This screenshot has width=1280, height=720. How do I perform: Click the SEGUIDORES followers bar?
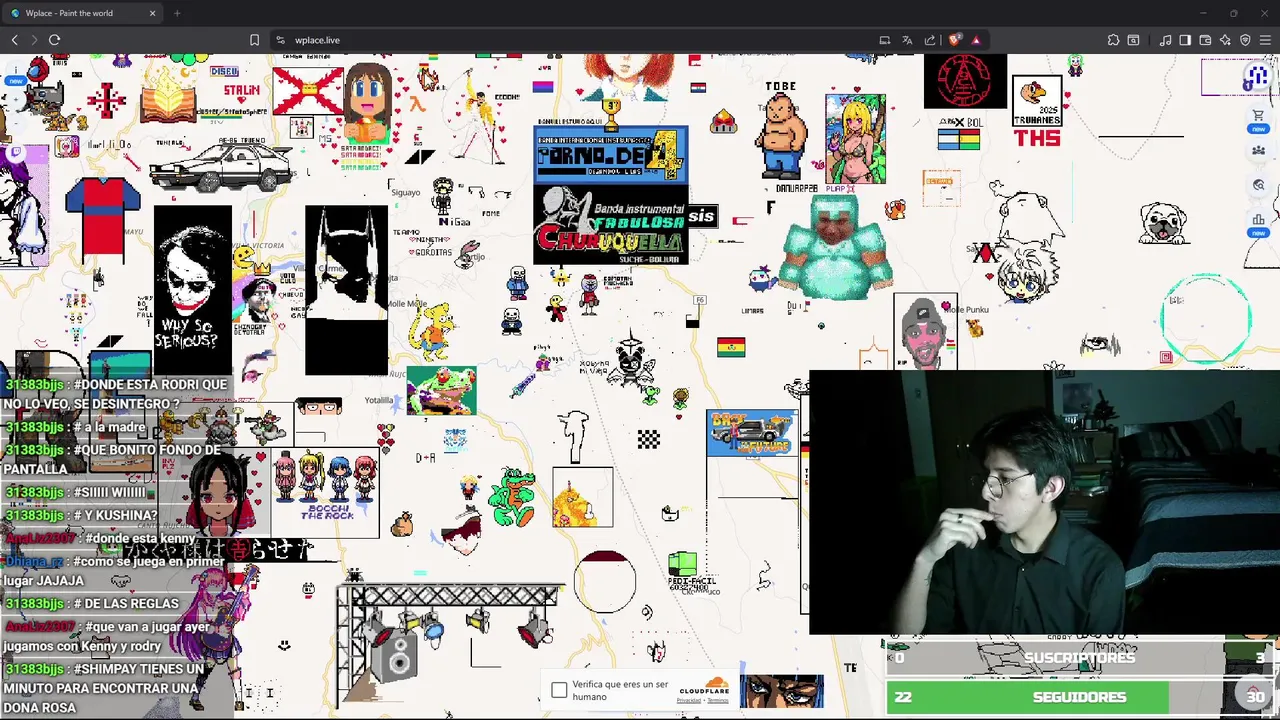tap(1079, 697)
